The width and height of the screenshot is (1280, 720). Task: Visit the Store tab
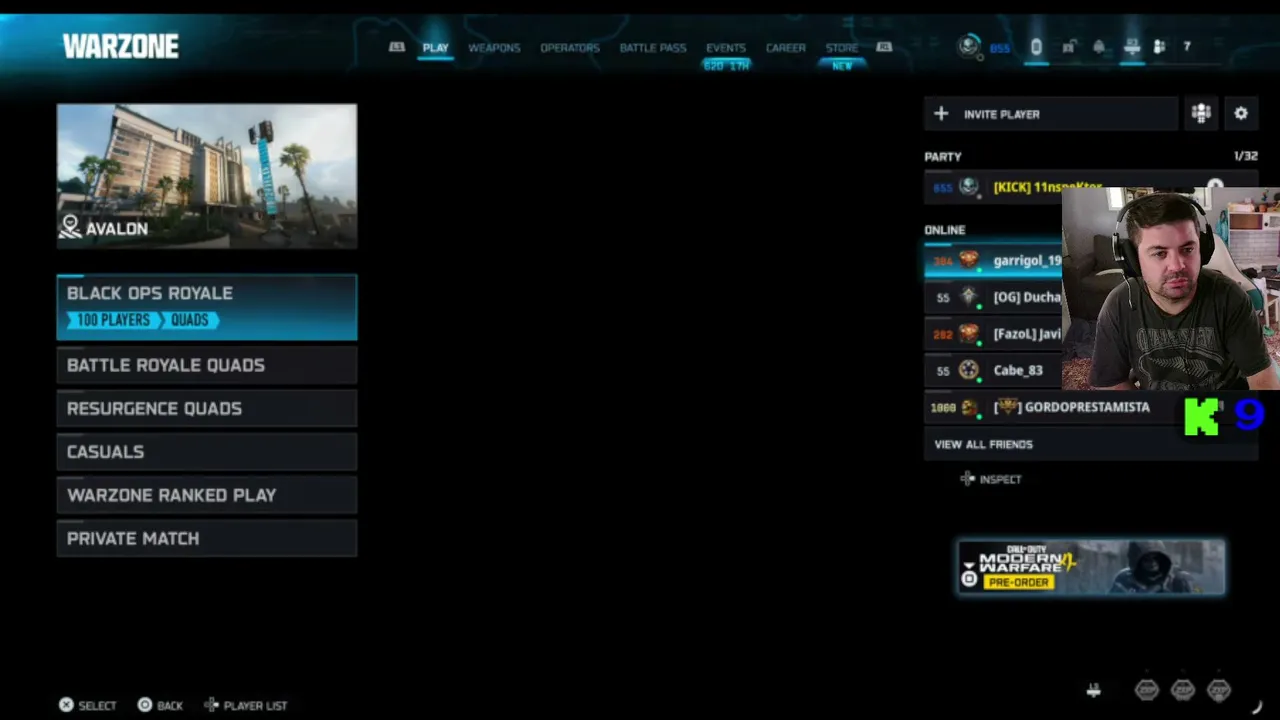(x=842, y=48)
